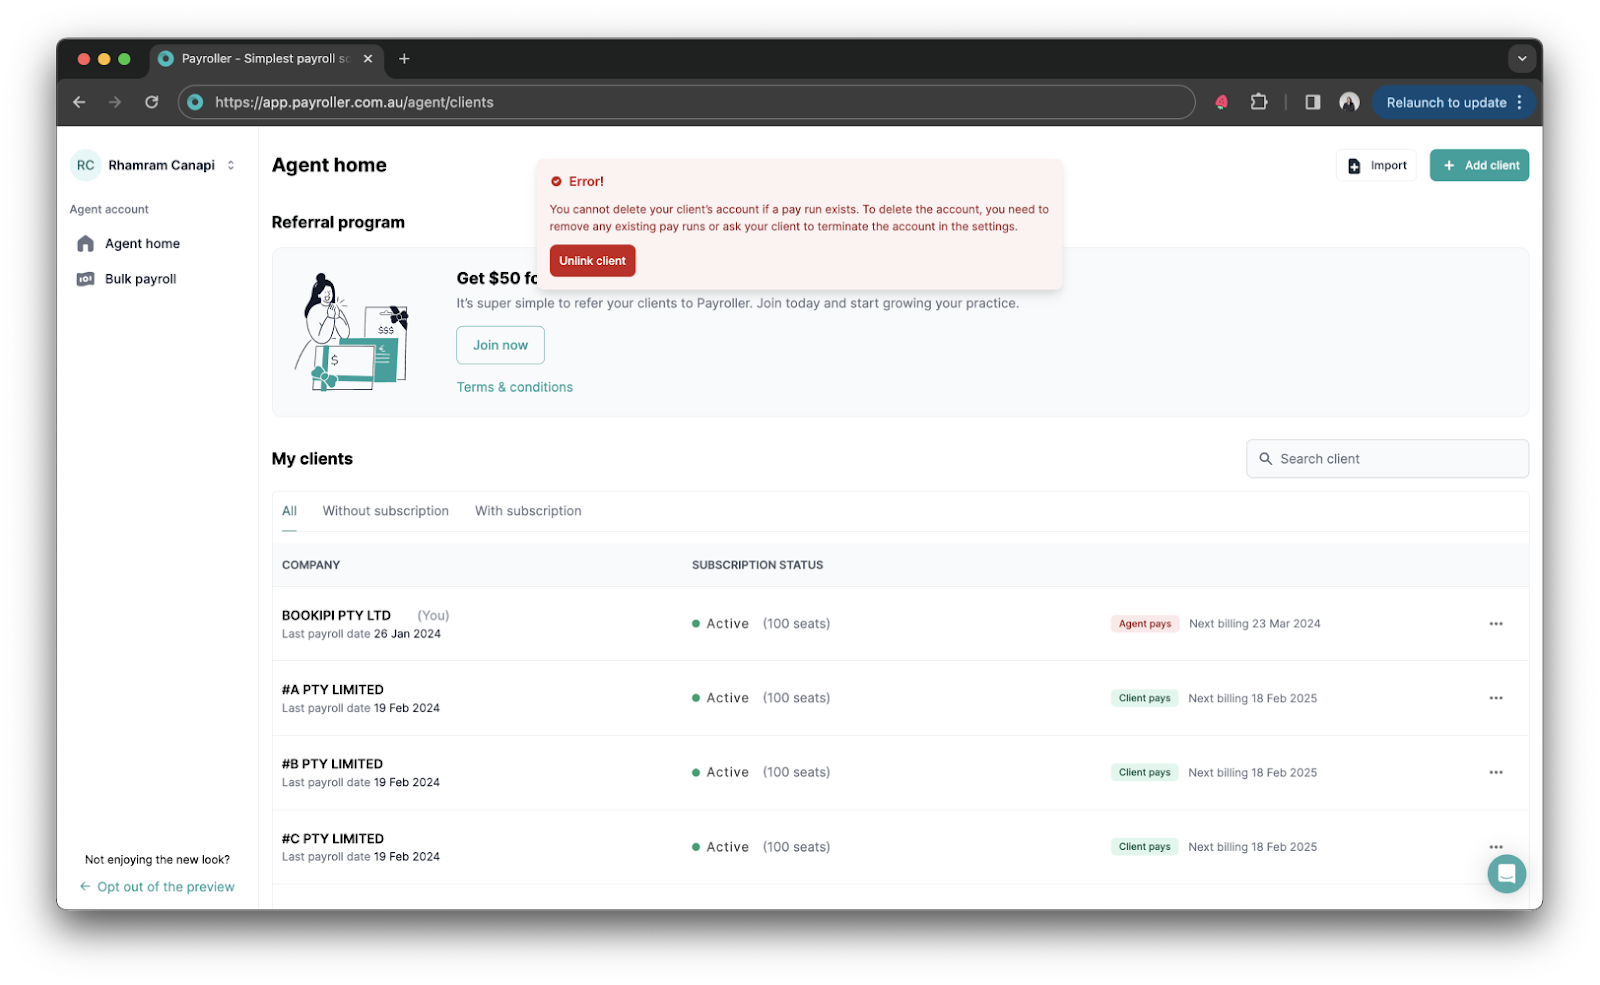Viewport: 1600px width, 985px height.
Task: Click the referral program illustration
Action: (x=351, y=332)
